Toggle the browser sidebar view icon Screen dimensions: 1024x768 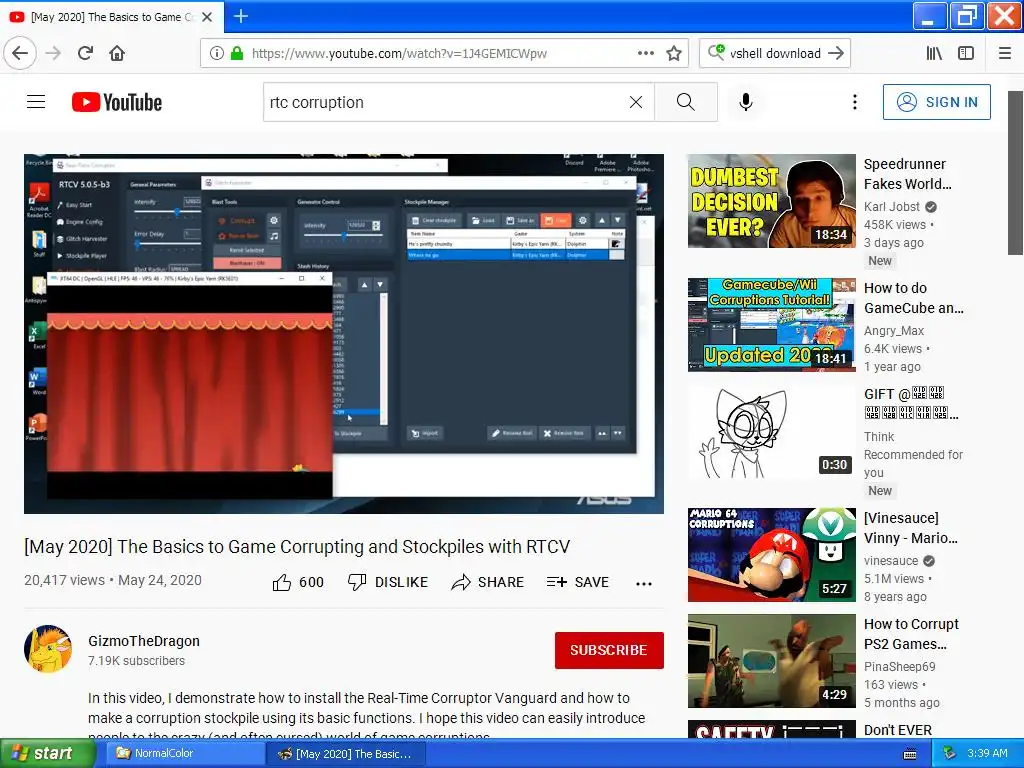pyautogui.click(x=966, y=54)
